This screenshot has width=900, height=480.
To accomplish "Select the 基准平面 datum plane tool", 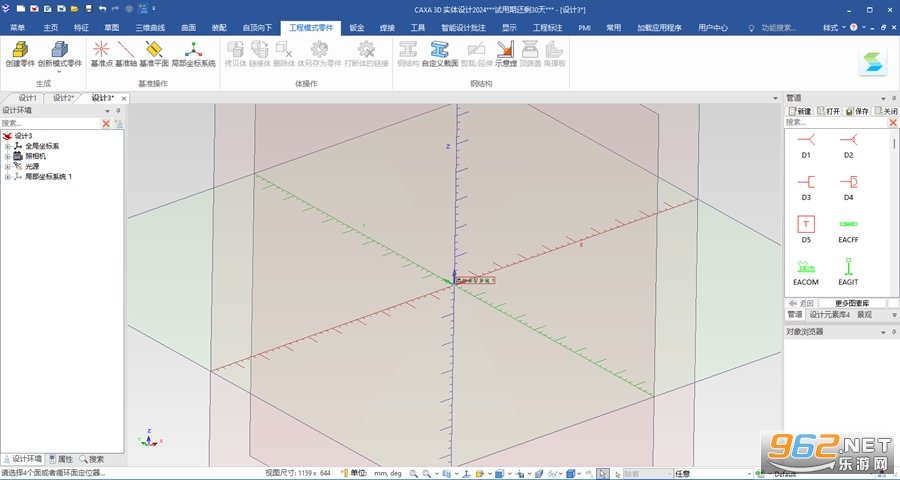I will pyautogui.click(x=154, y=54).
